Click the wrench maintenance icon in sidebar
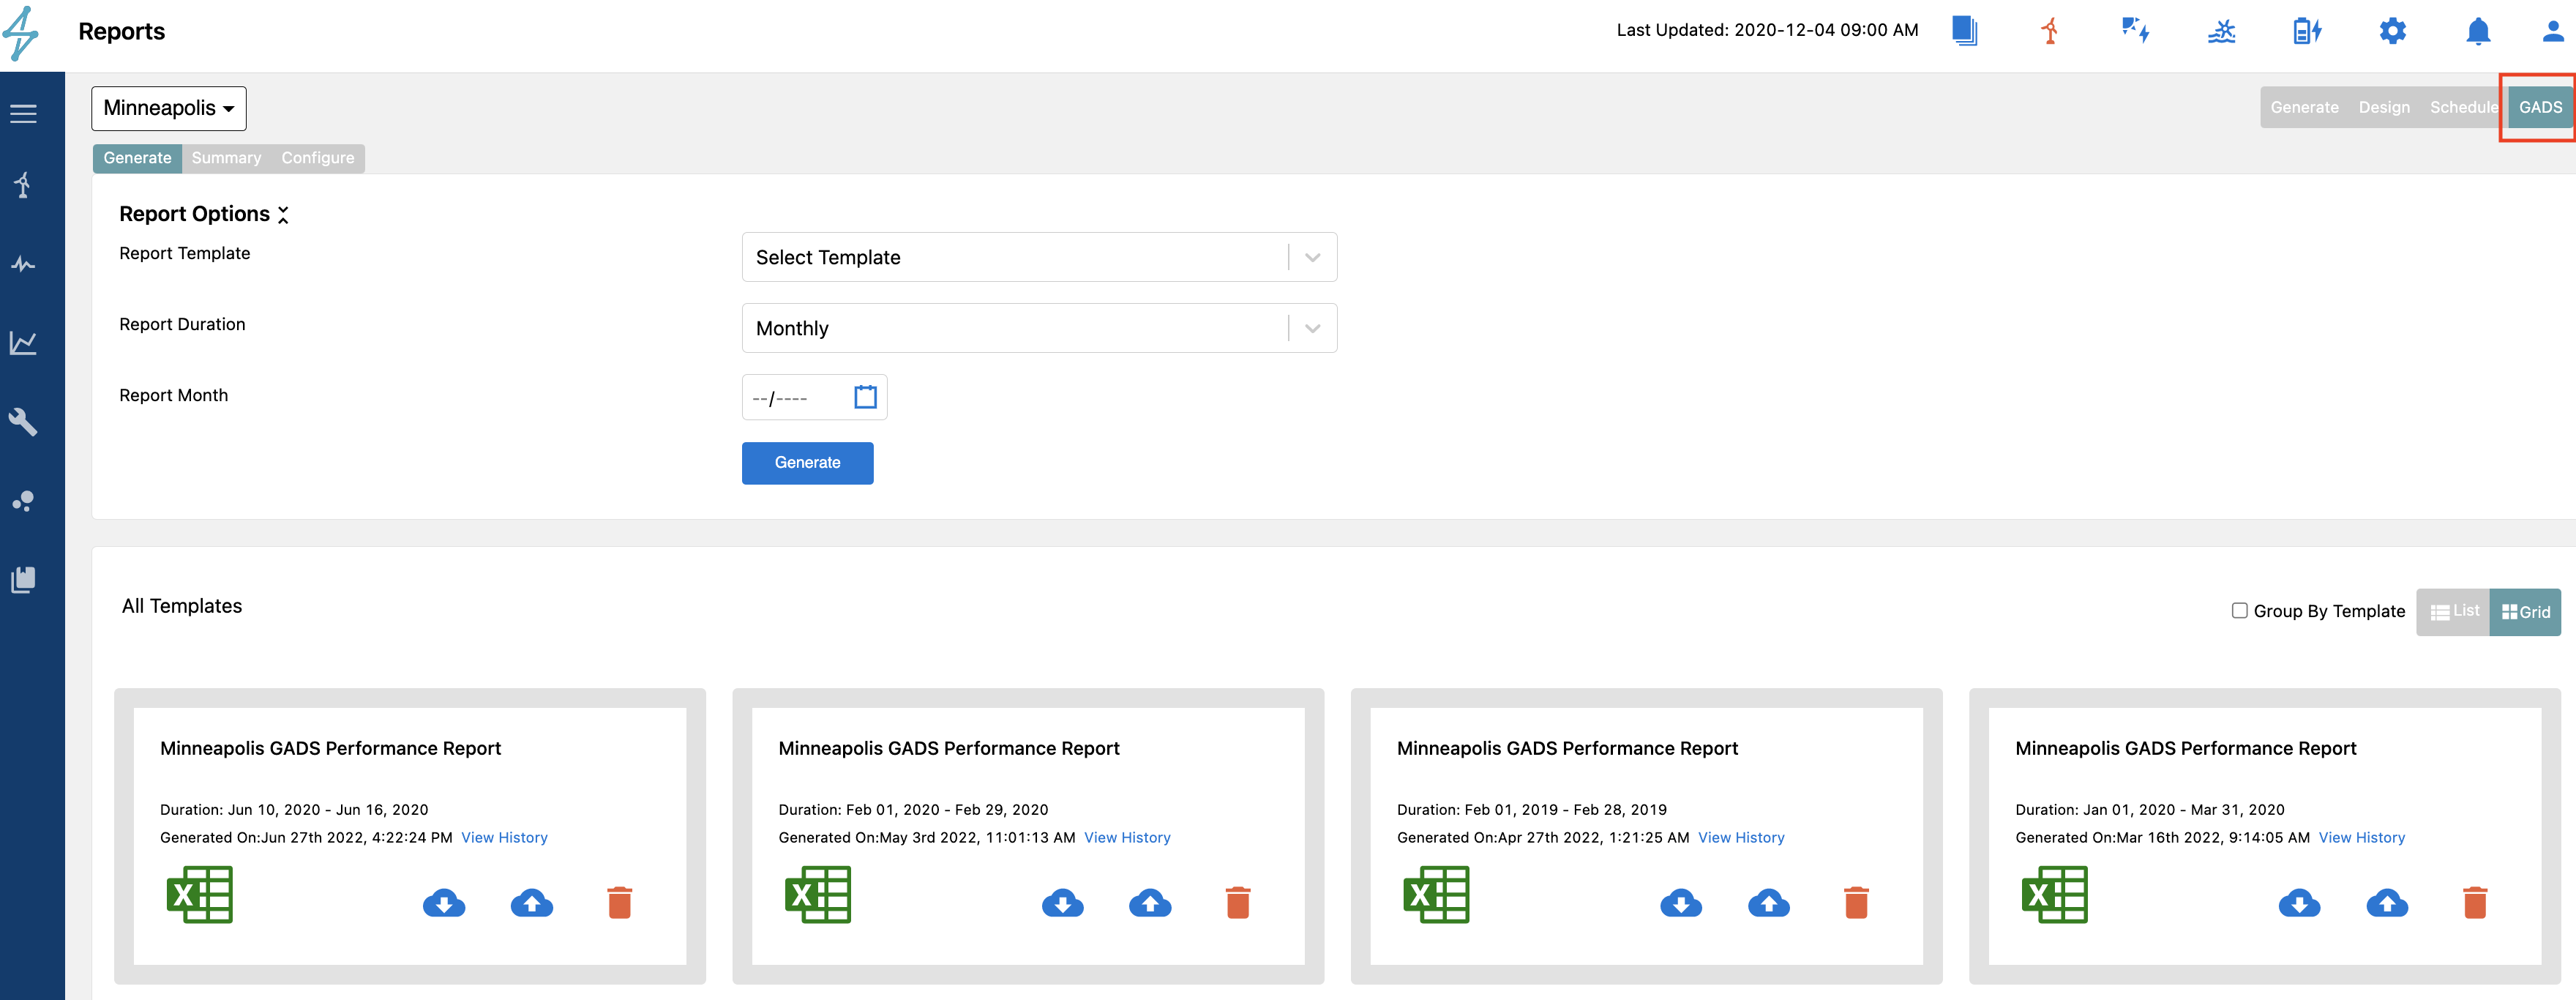 (x=24, y=422)
